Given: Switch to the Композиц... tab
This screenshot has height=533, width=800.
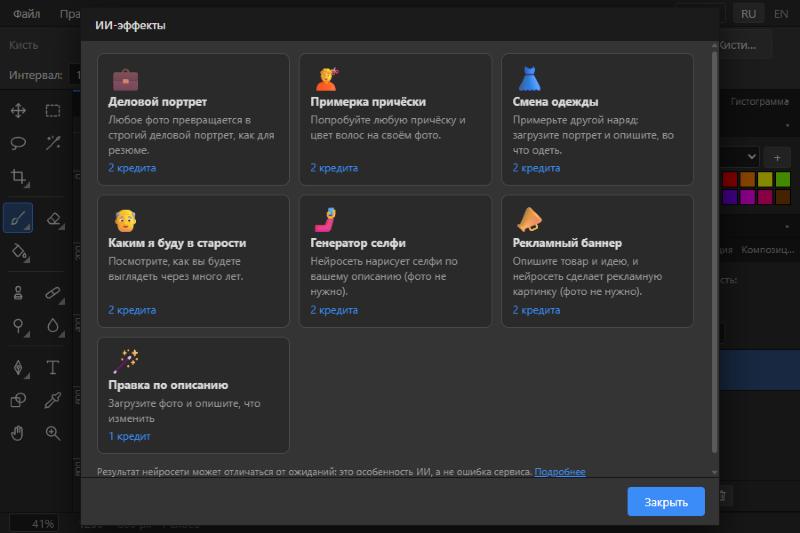Looking at the screenshot, I should [x=767, y=250].
